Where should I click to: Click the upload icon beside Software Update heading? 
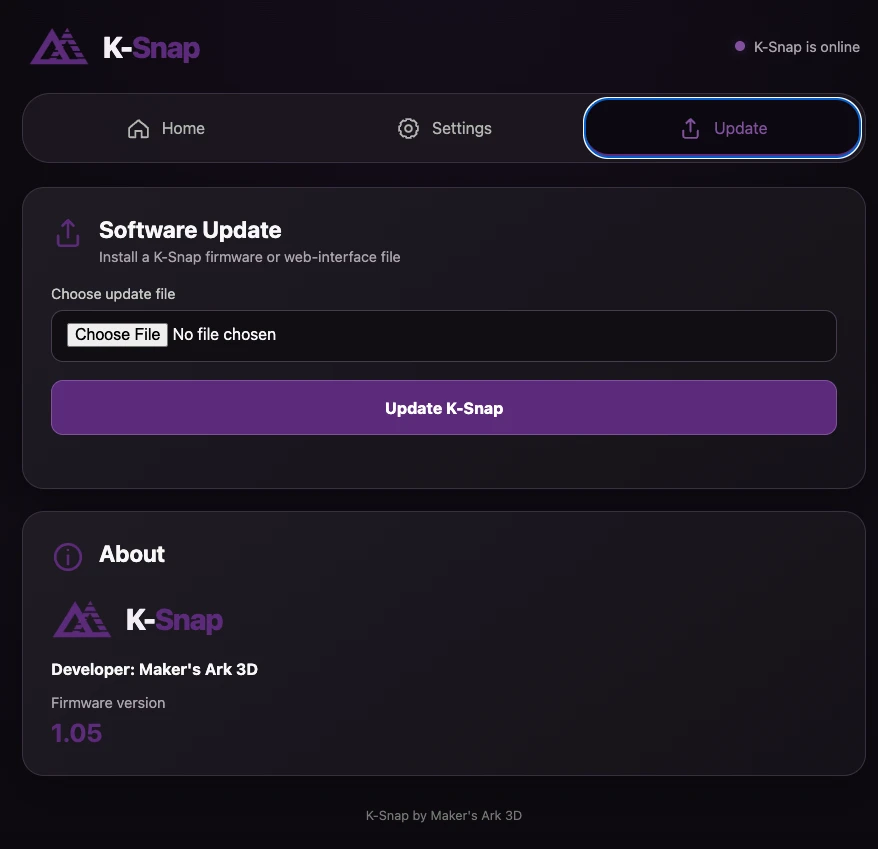[x=68, y=233]
